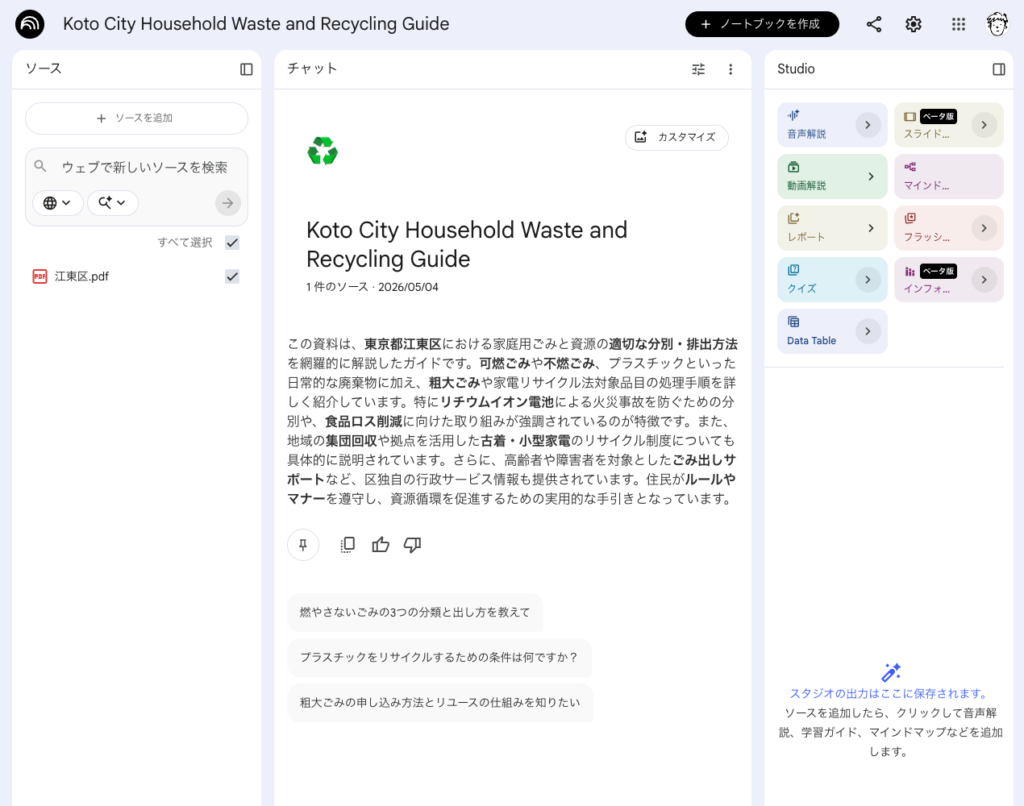Click the ウェブで新しいソースを検索 field

coord(144,167)
